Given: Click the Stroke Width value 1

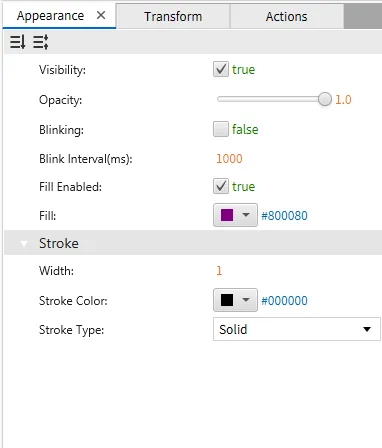Looking at the screenshot, I should (x=219, y=270).
